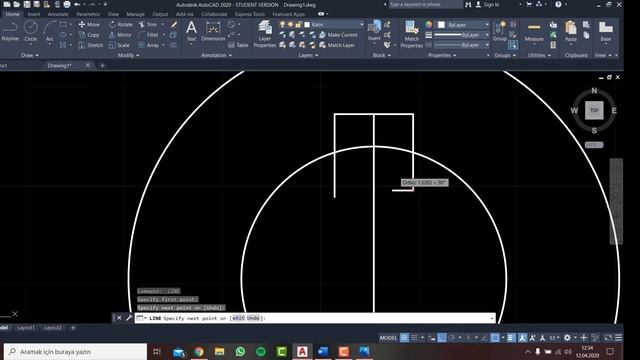The width and height of the screenshot is (640, 360).
Task: Expand the Draw panel
Action: coord(29,55)
